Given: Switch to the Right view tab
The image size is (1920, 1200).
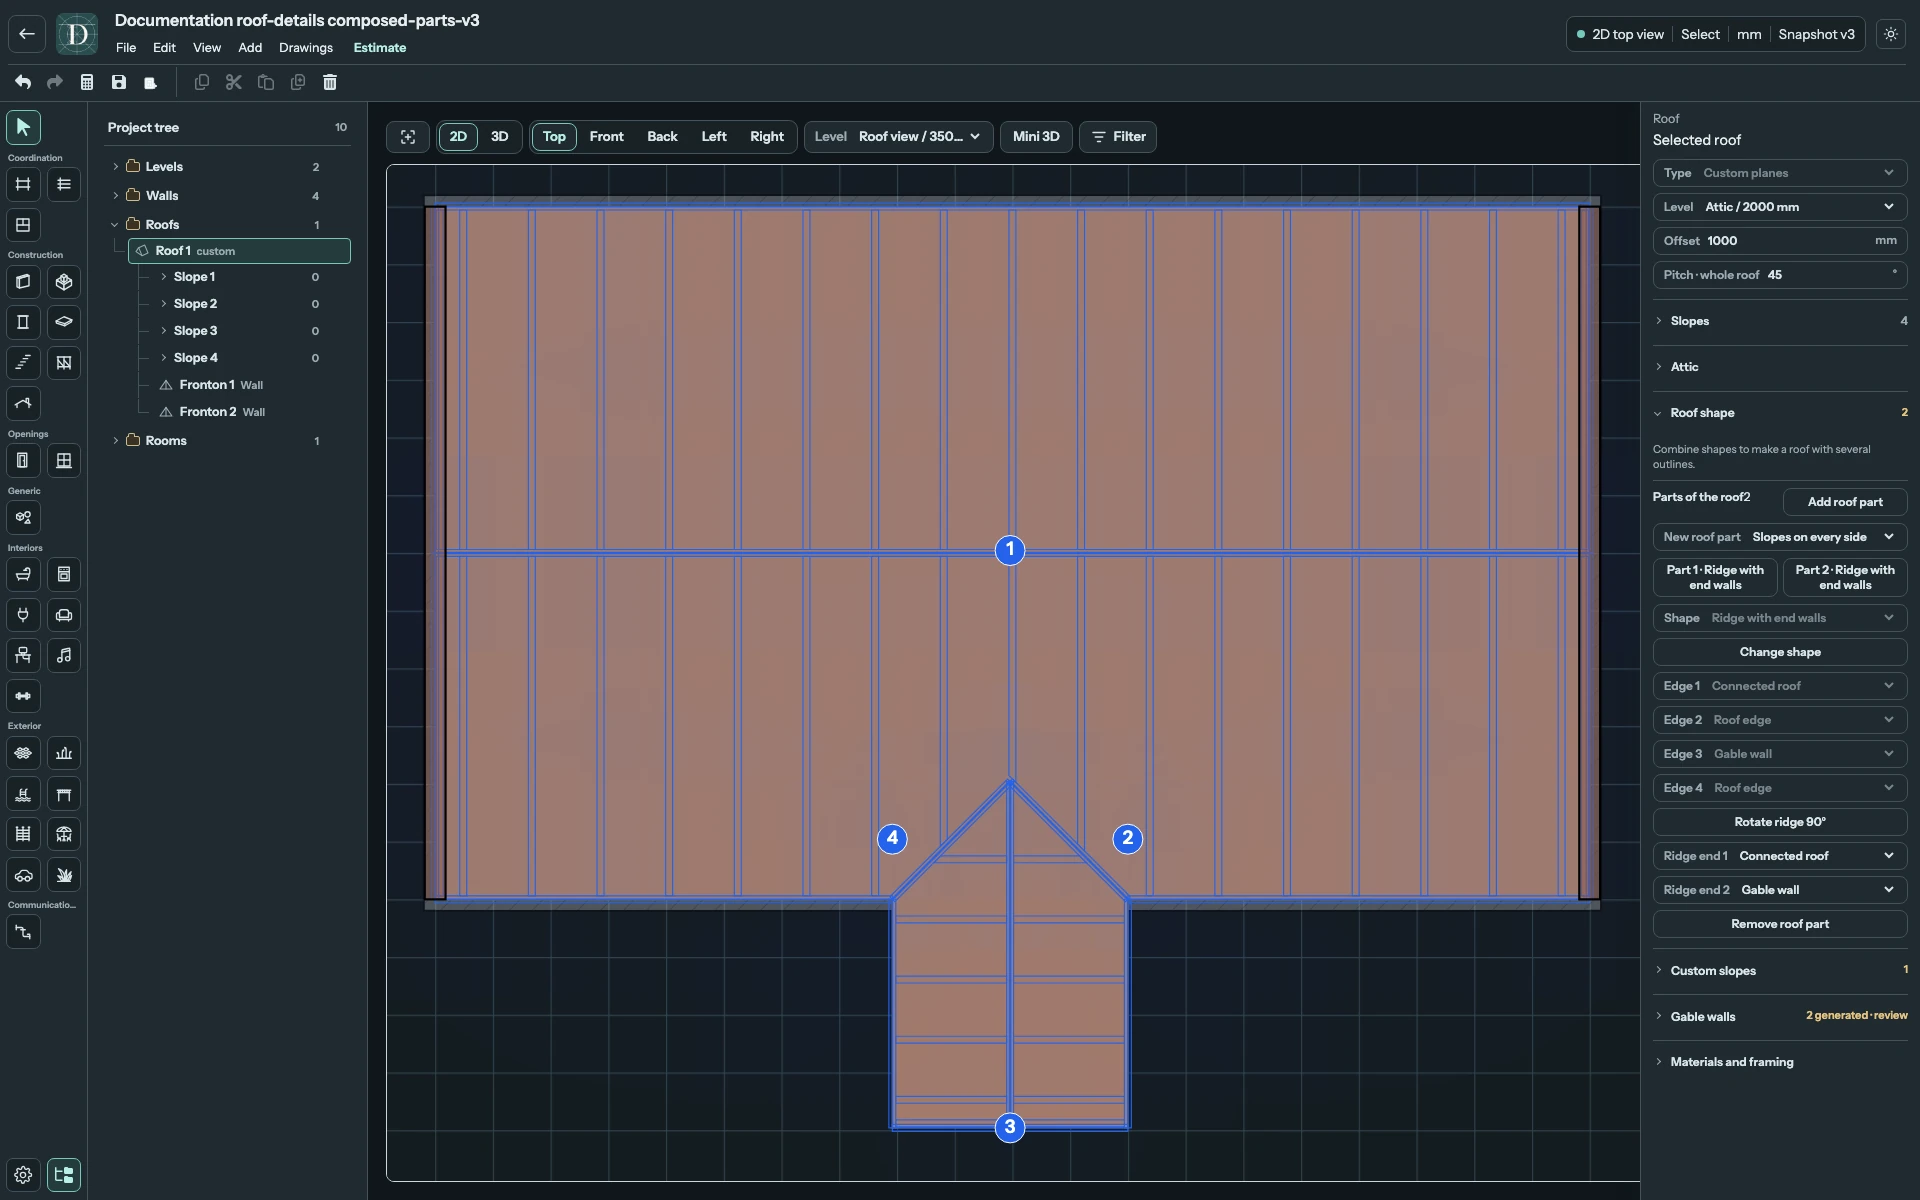Looking at the screenshot, I should 767,137.
